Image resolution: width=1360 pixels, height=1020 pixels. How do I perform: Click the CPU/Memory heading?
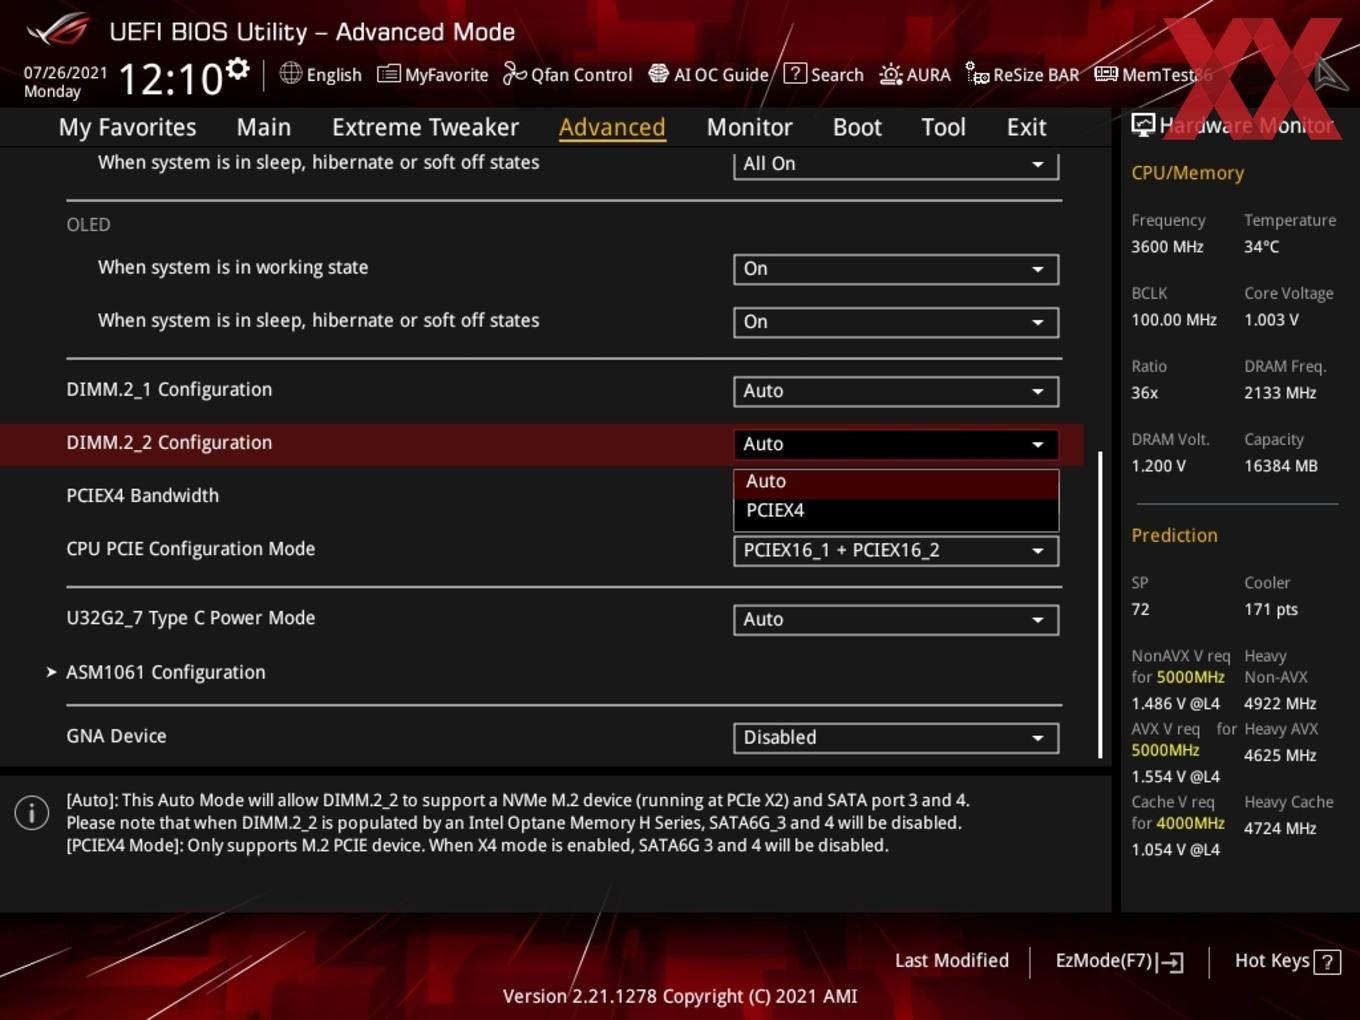point(1187,173)
